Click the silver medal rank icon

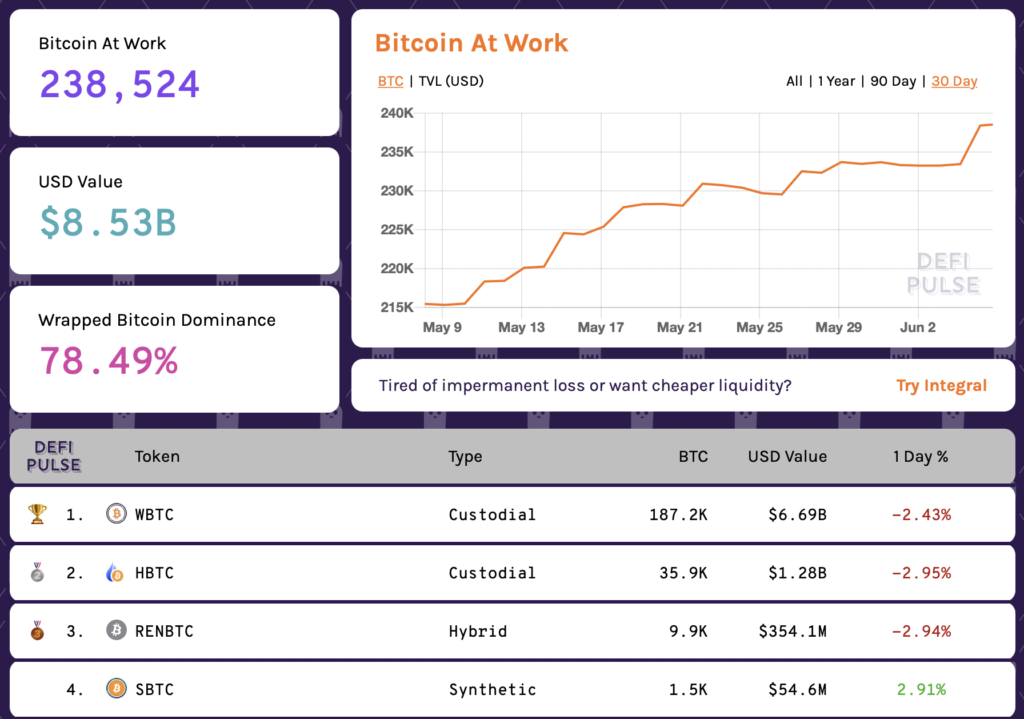(37, 573)
